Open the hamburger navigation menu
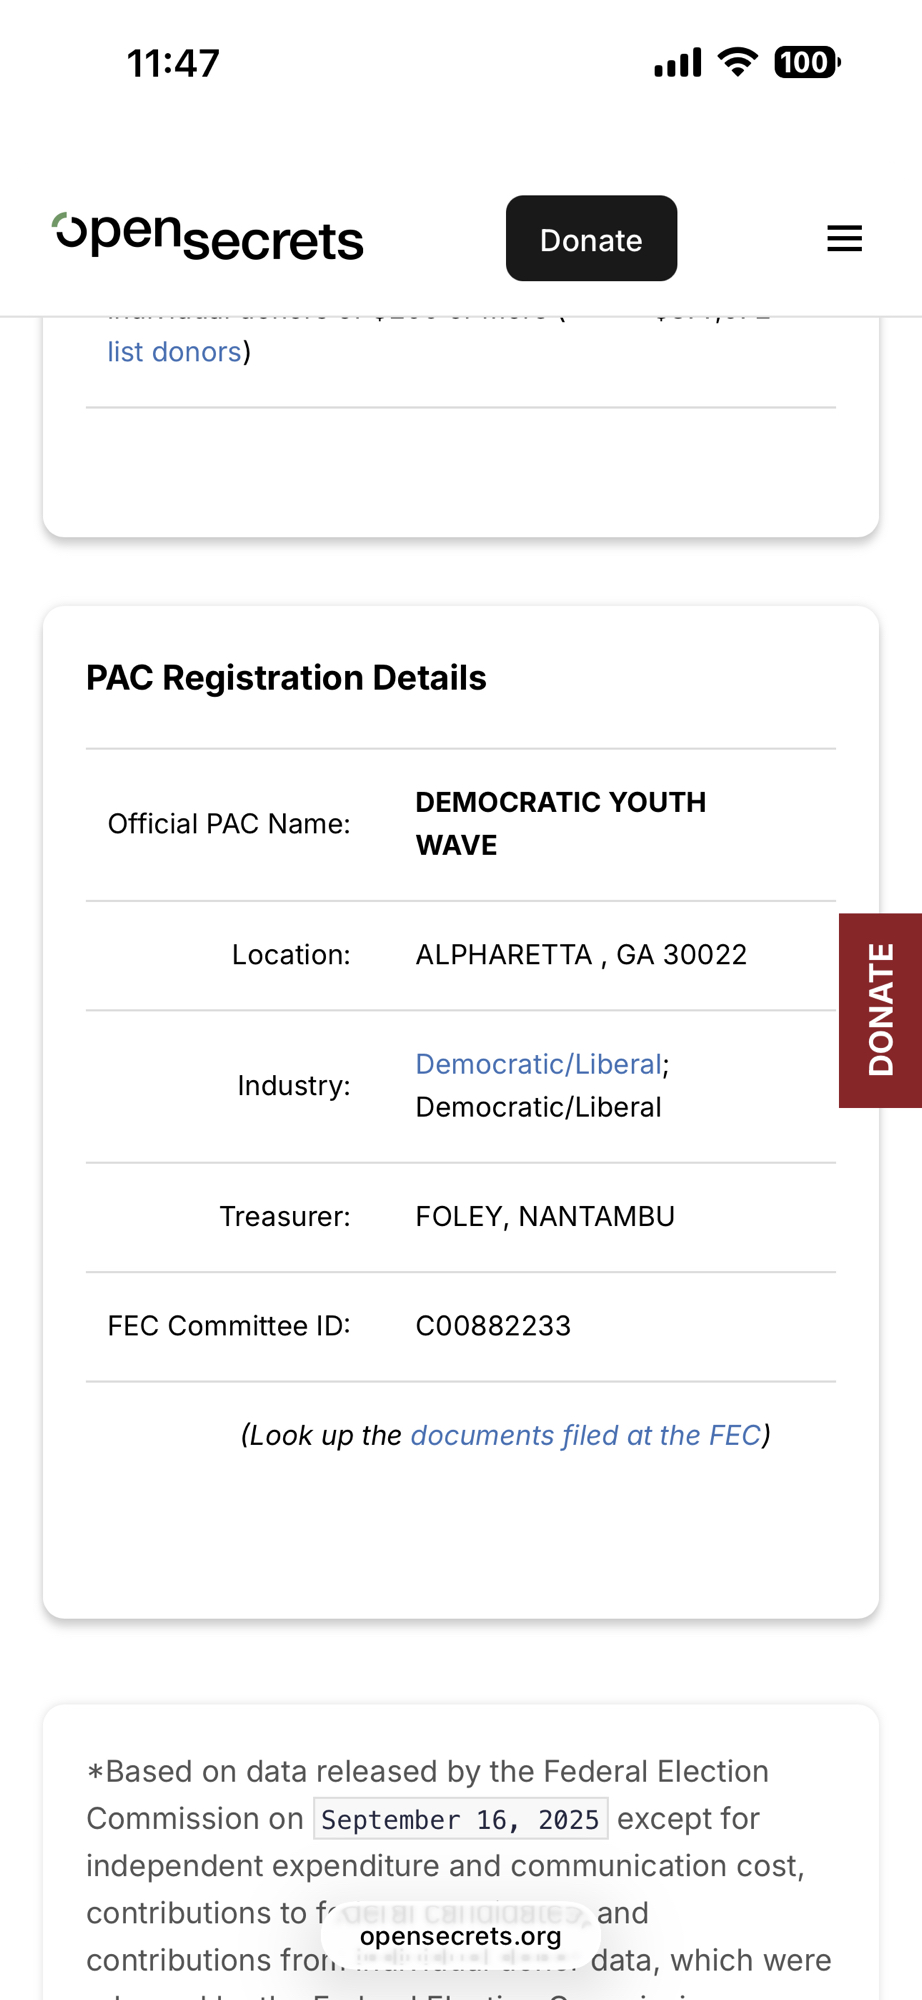This screenshot has height=2000, width=922. pos(844,239)
